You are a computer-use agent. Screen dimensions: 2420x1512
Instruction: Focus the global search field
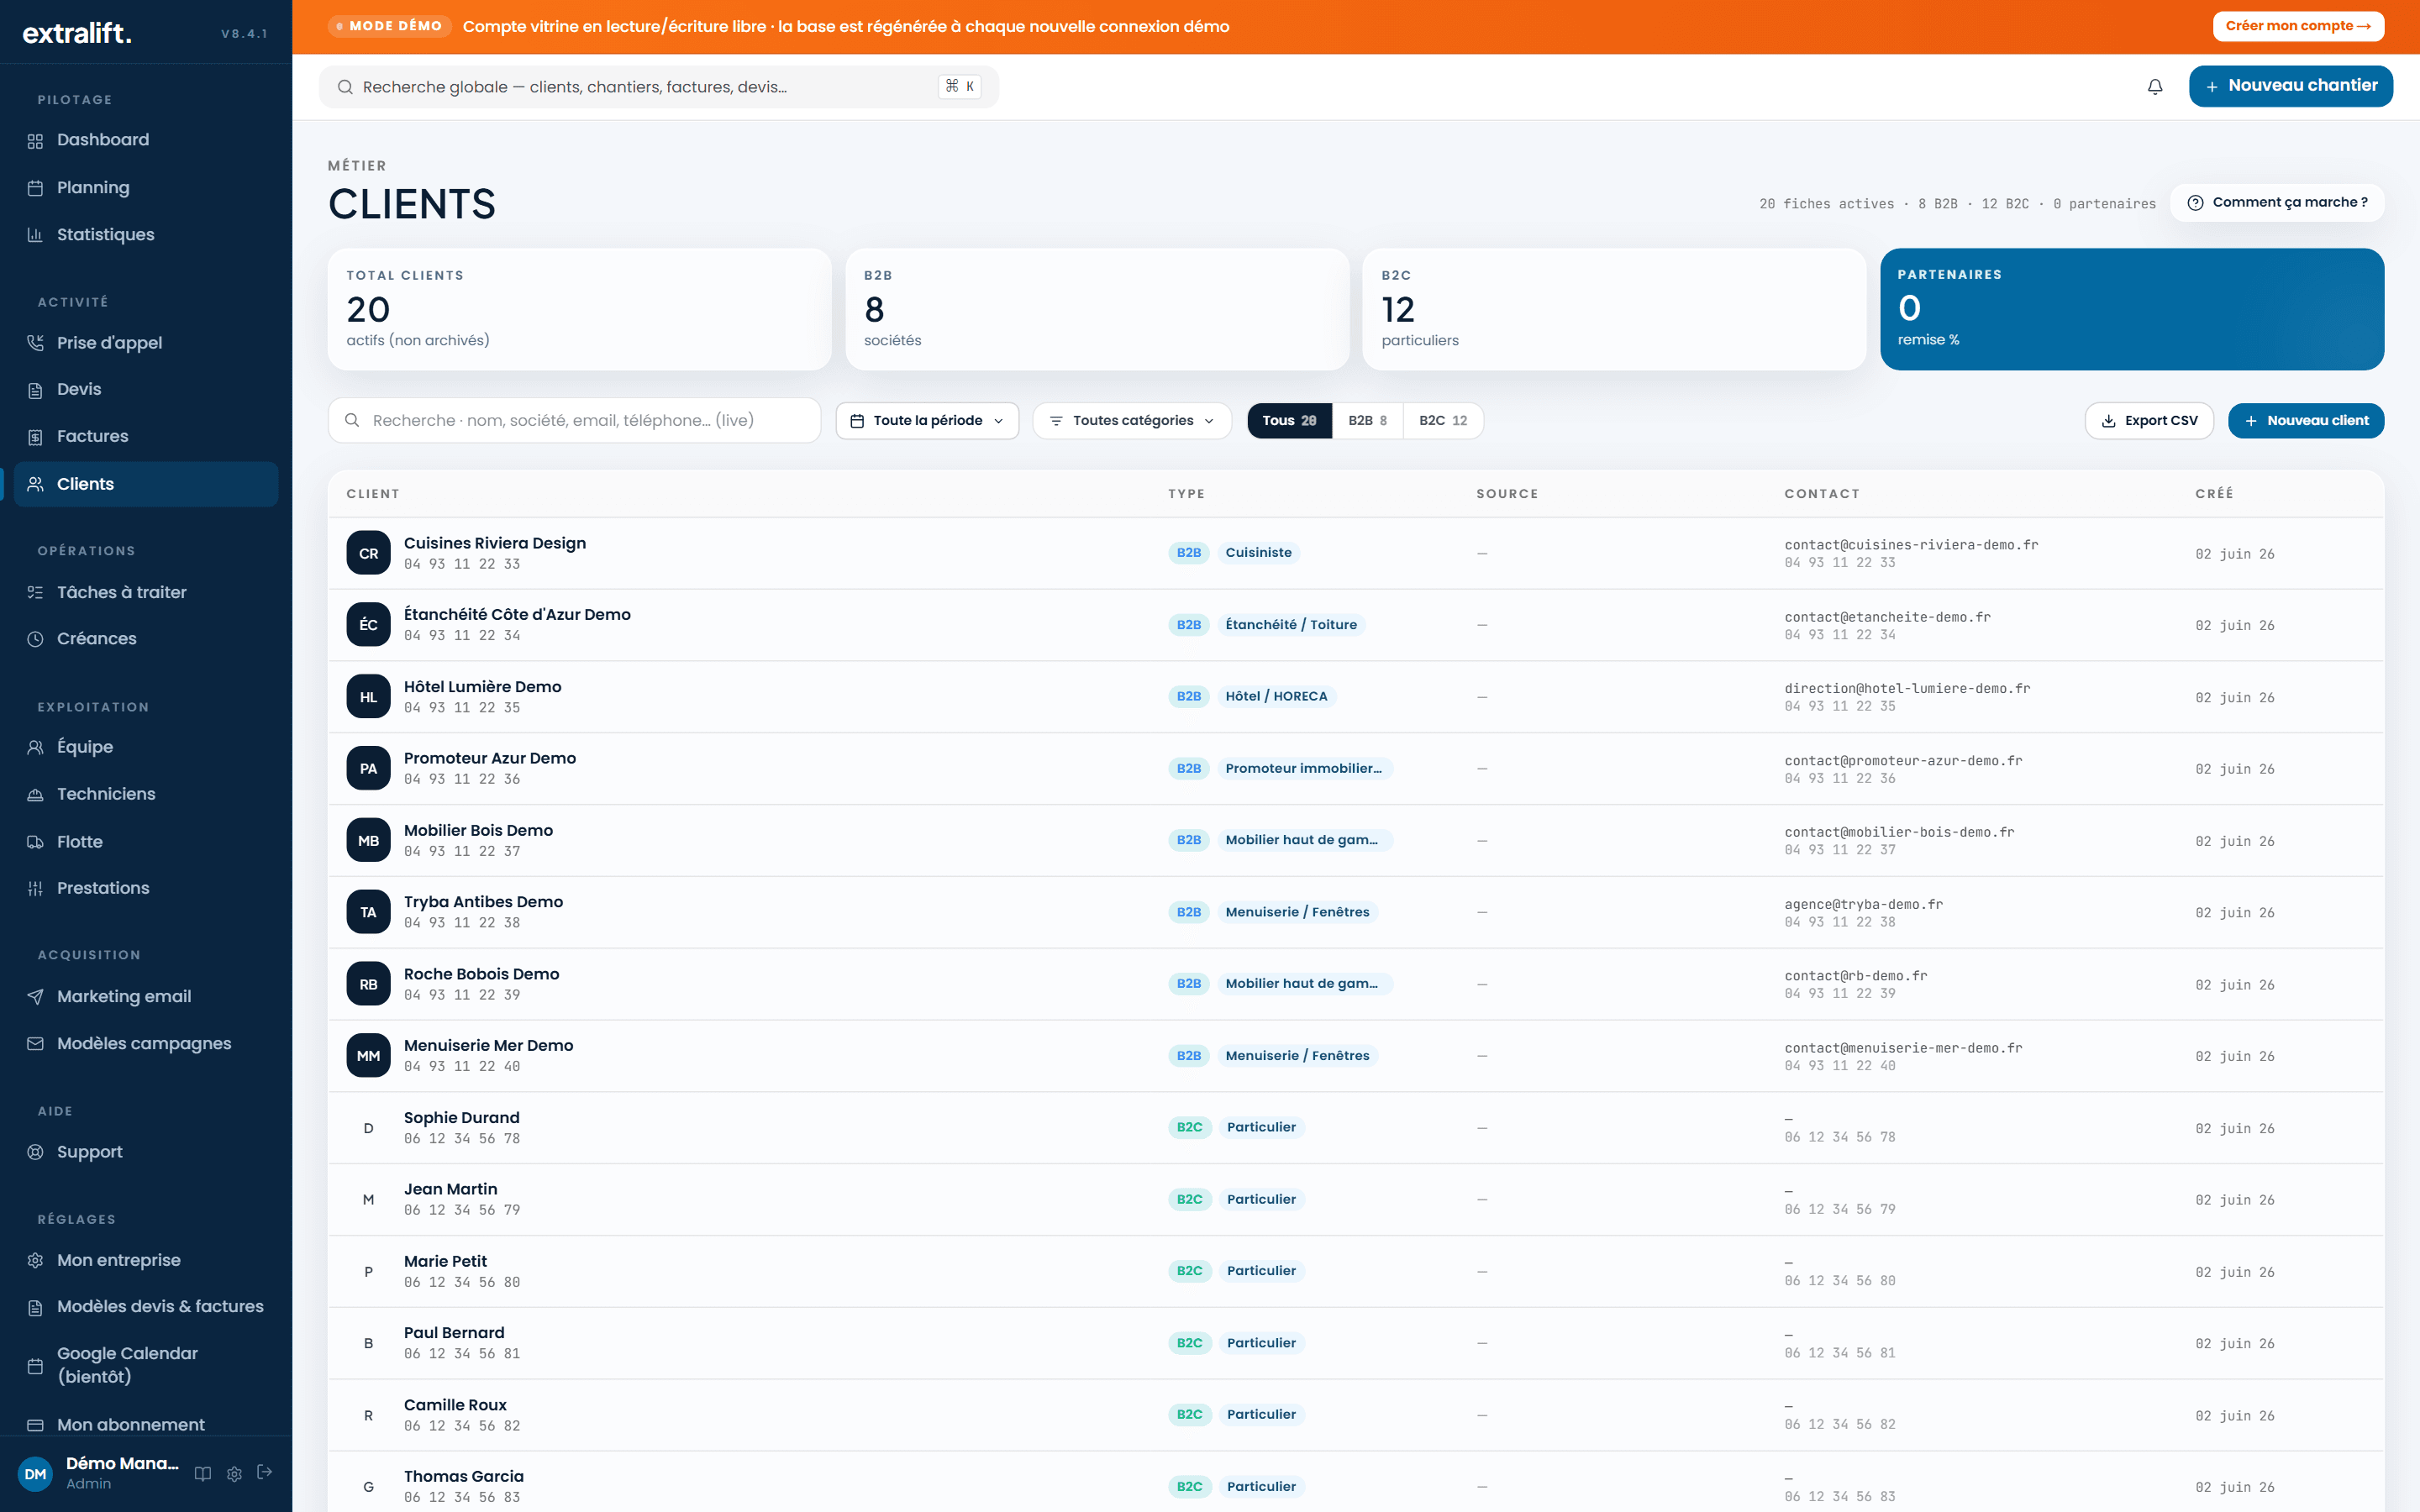click(658, 87)
